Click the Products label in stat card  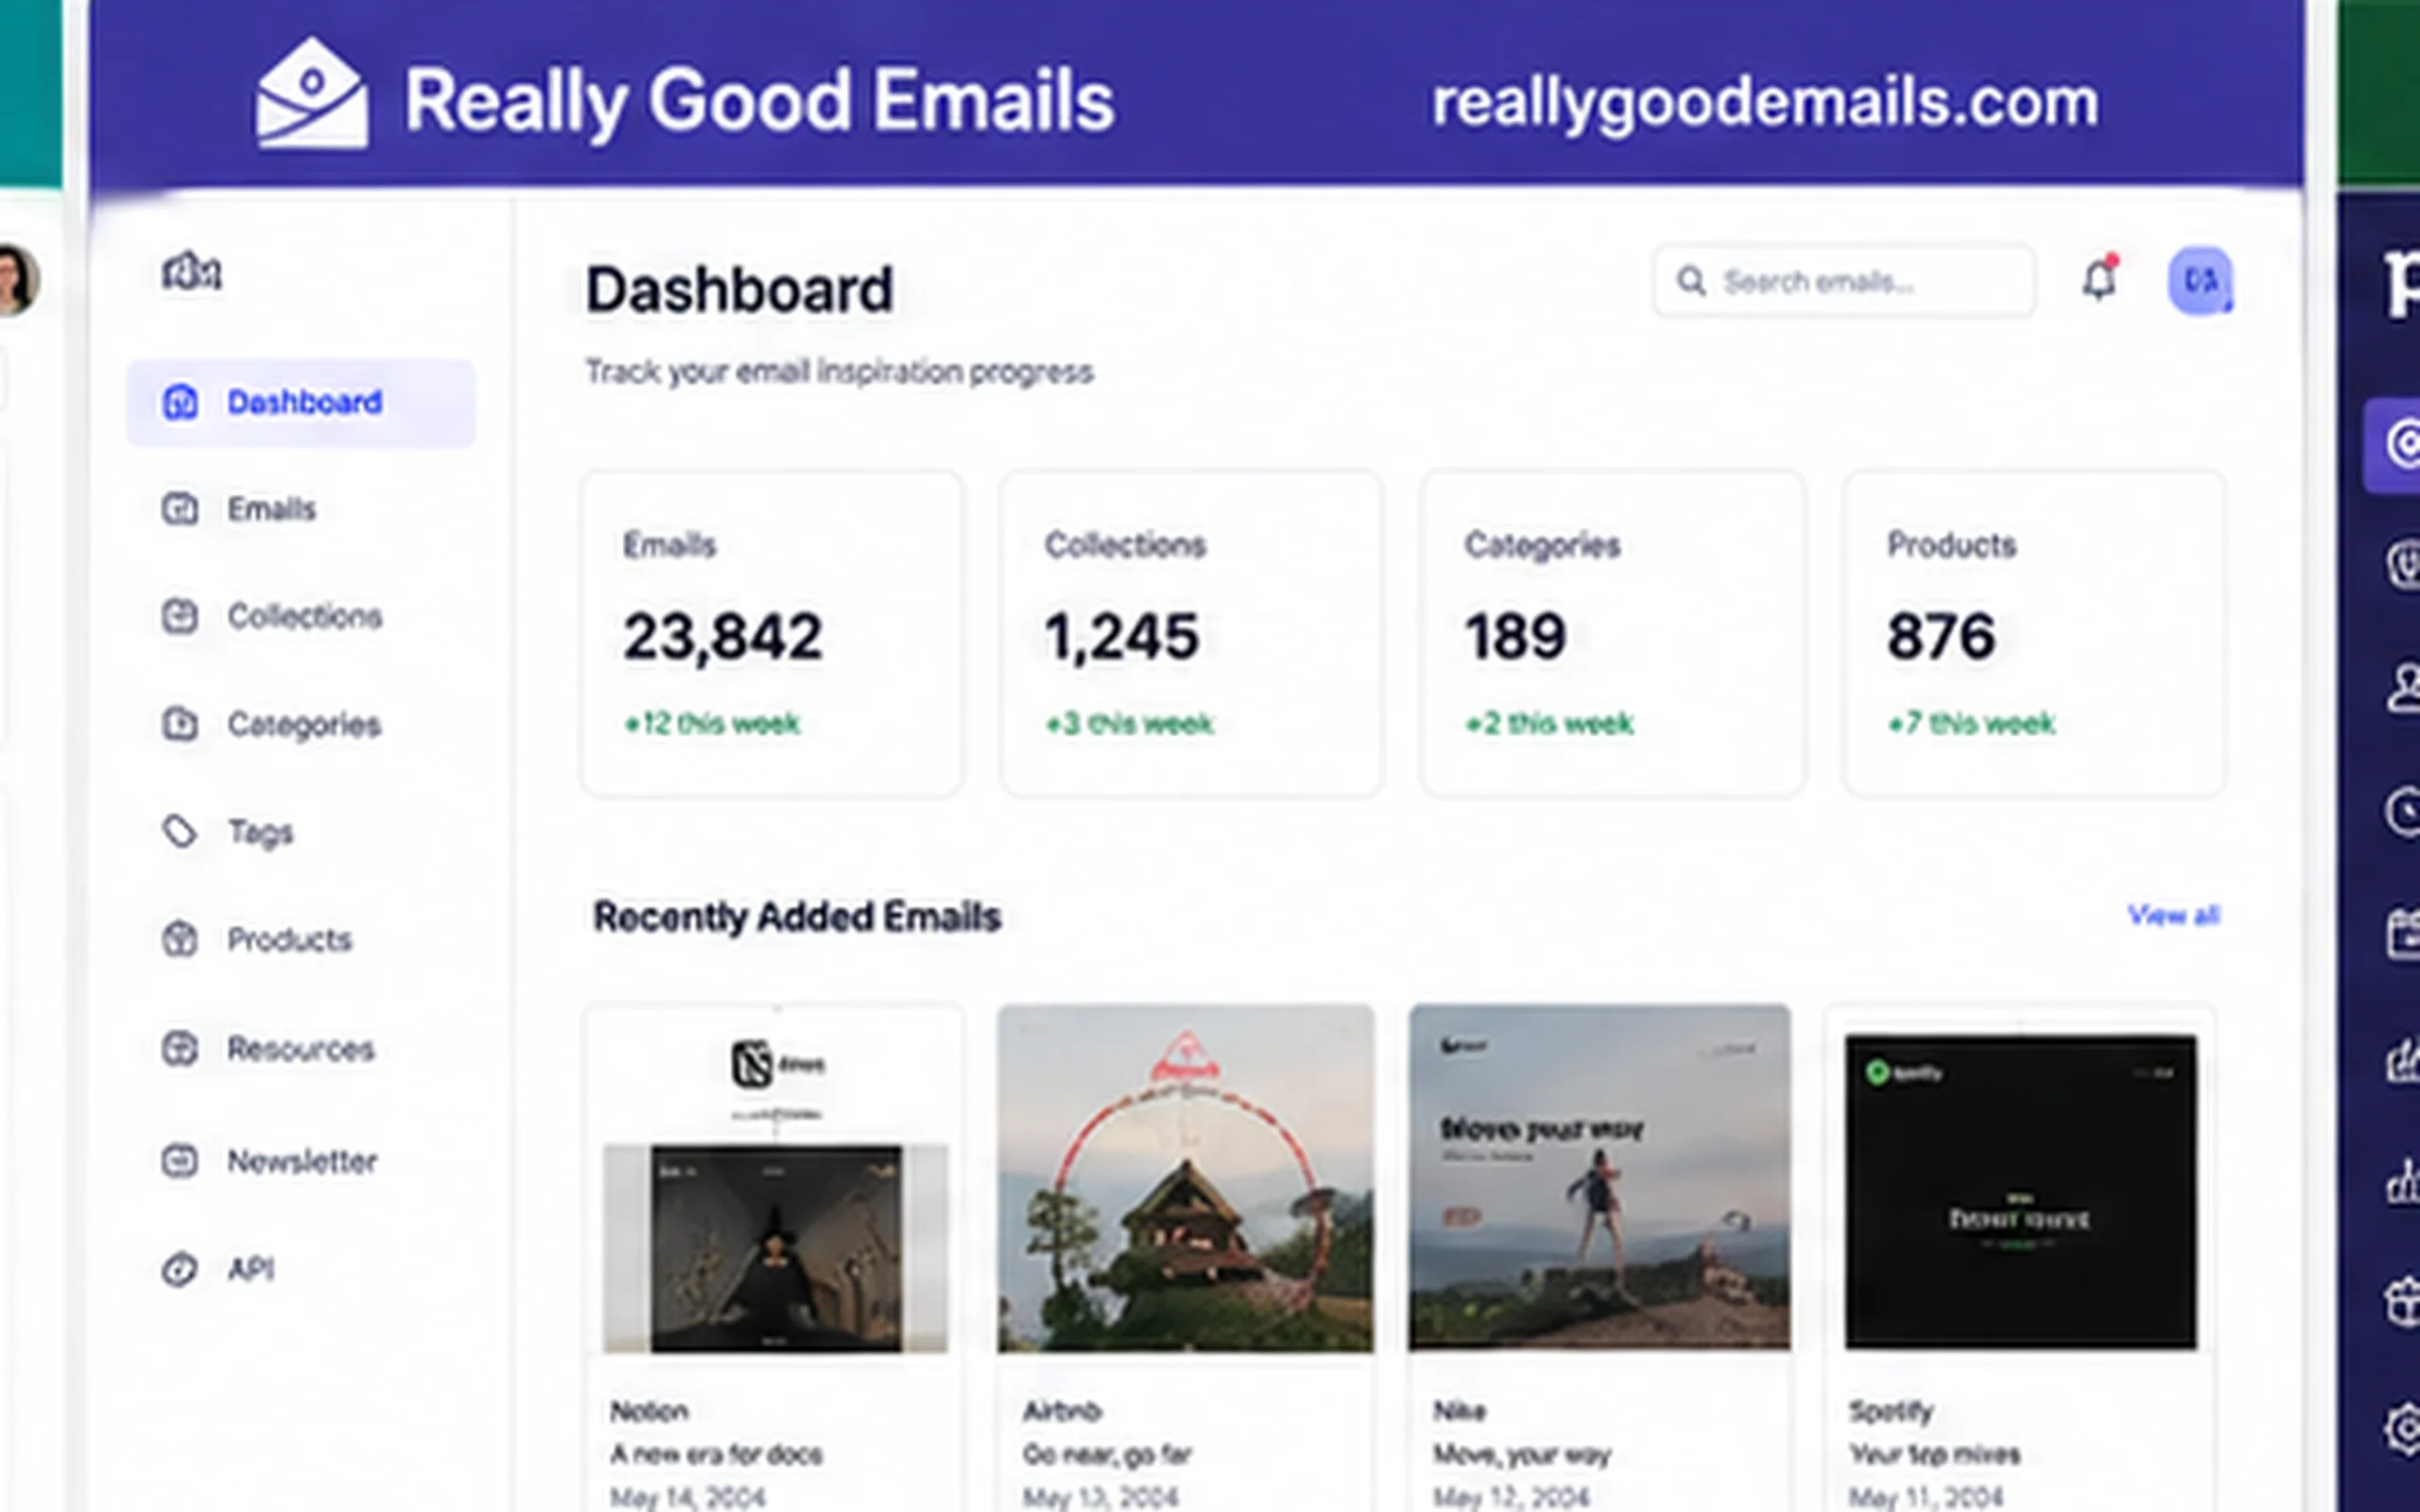pos(1951,545)
